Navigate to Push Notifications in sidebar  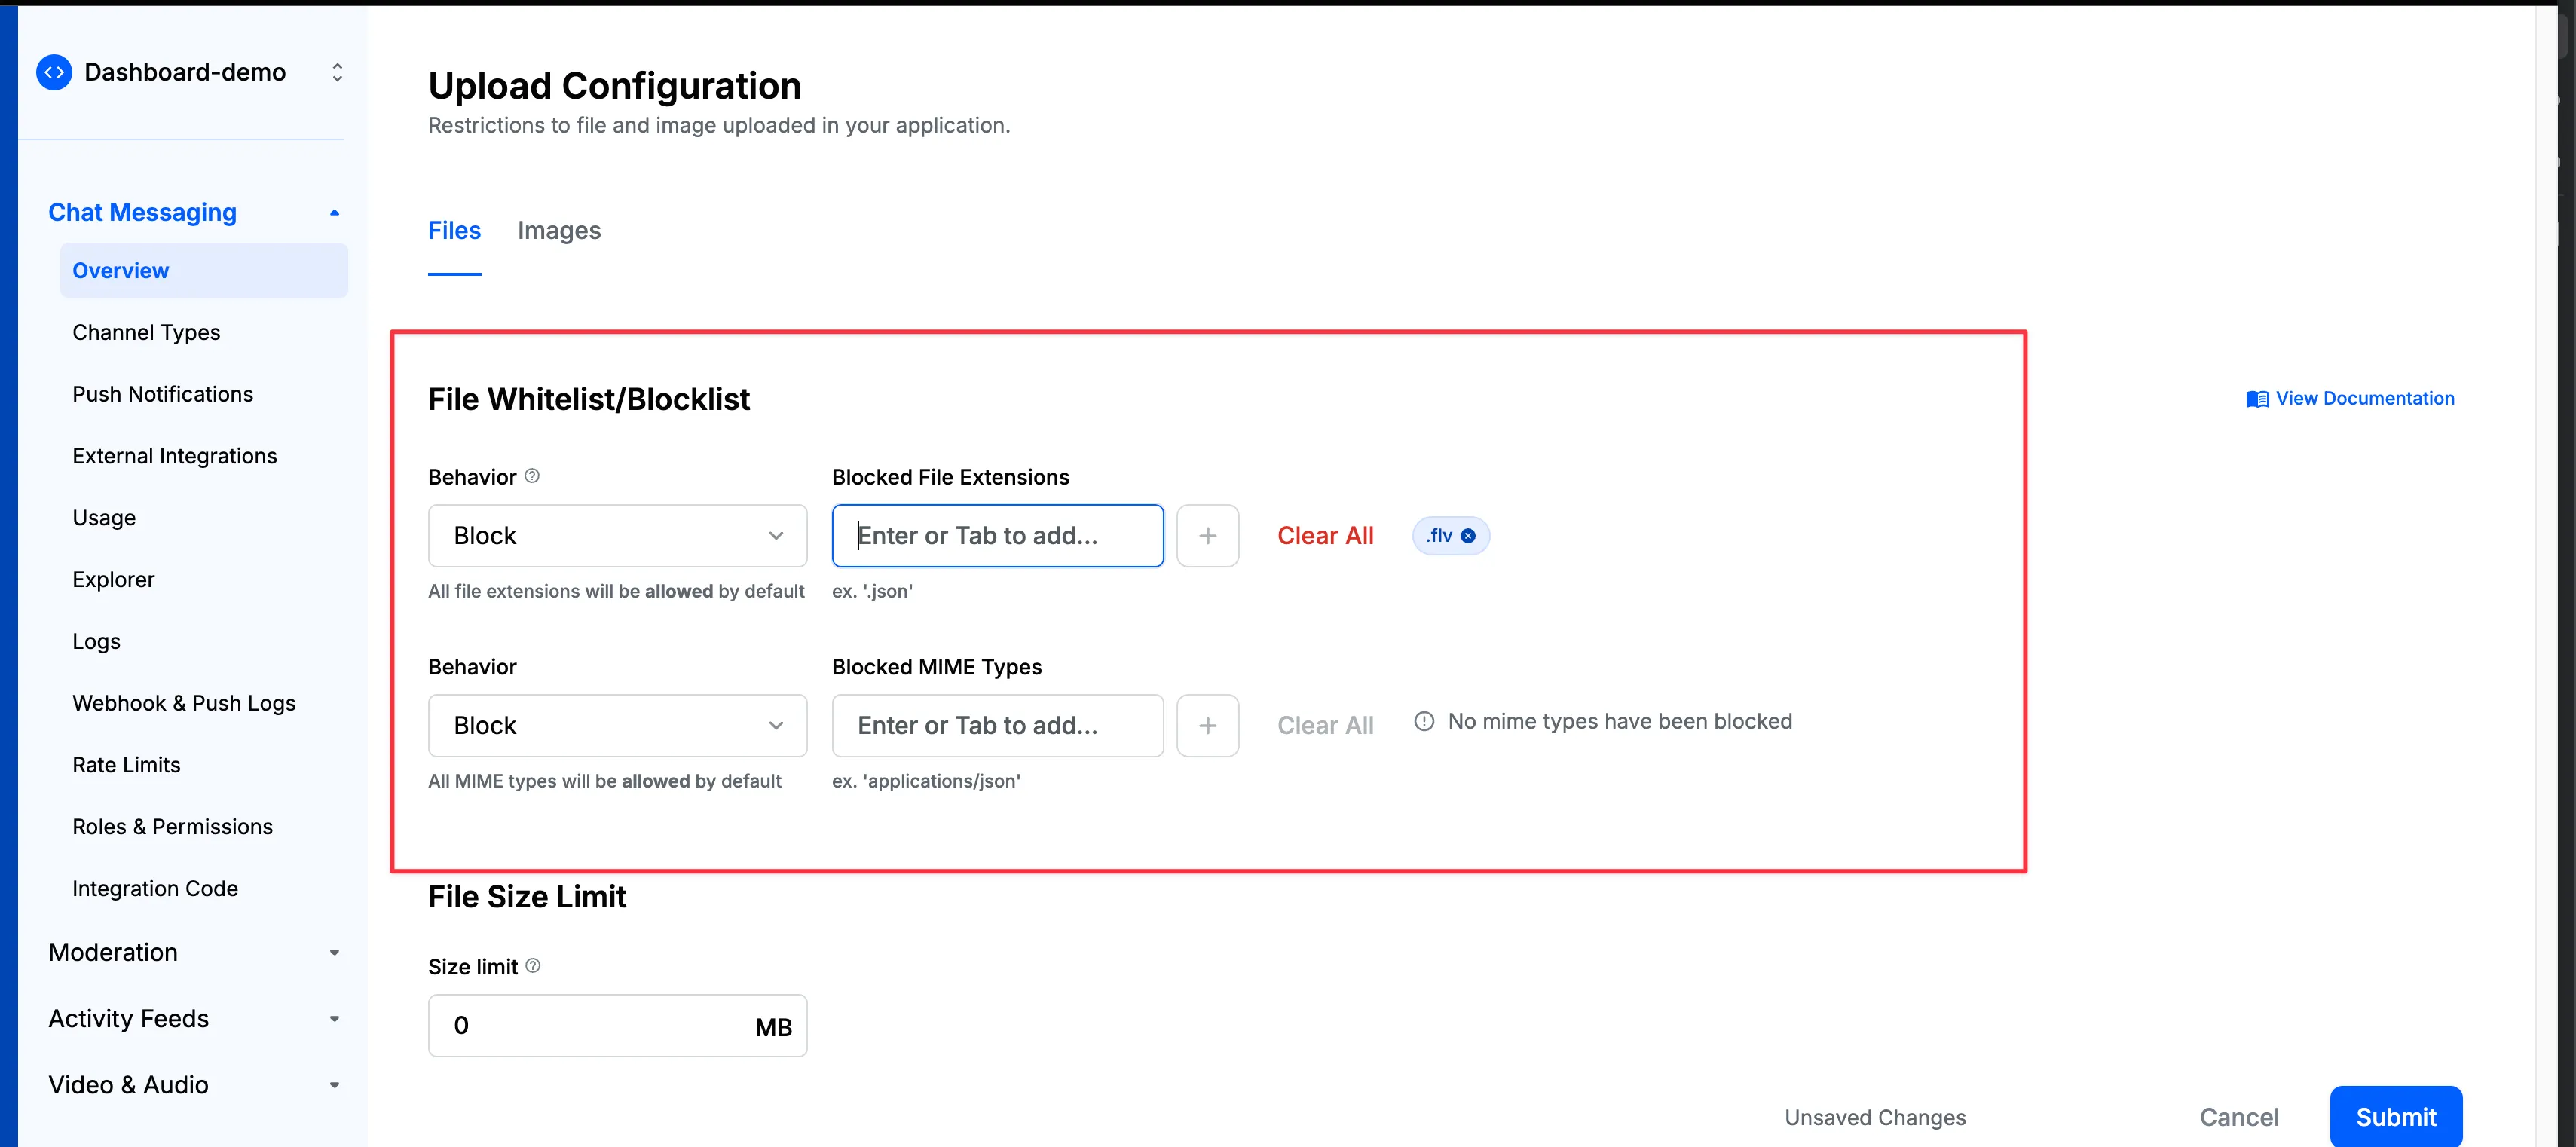[x=163, y=394]
